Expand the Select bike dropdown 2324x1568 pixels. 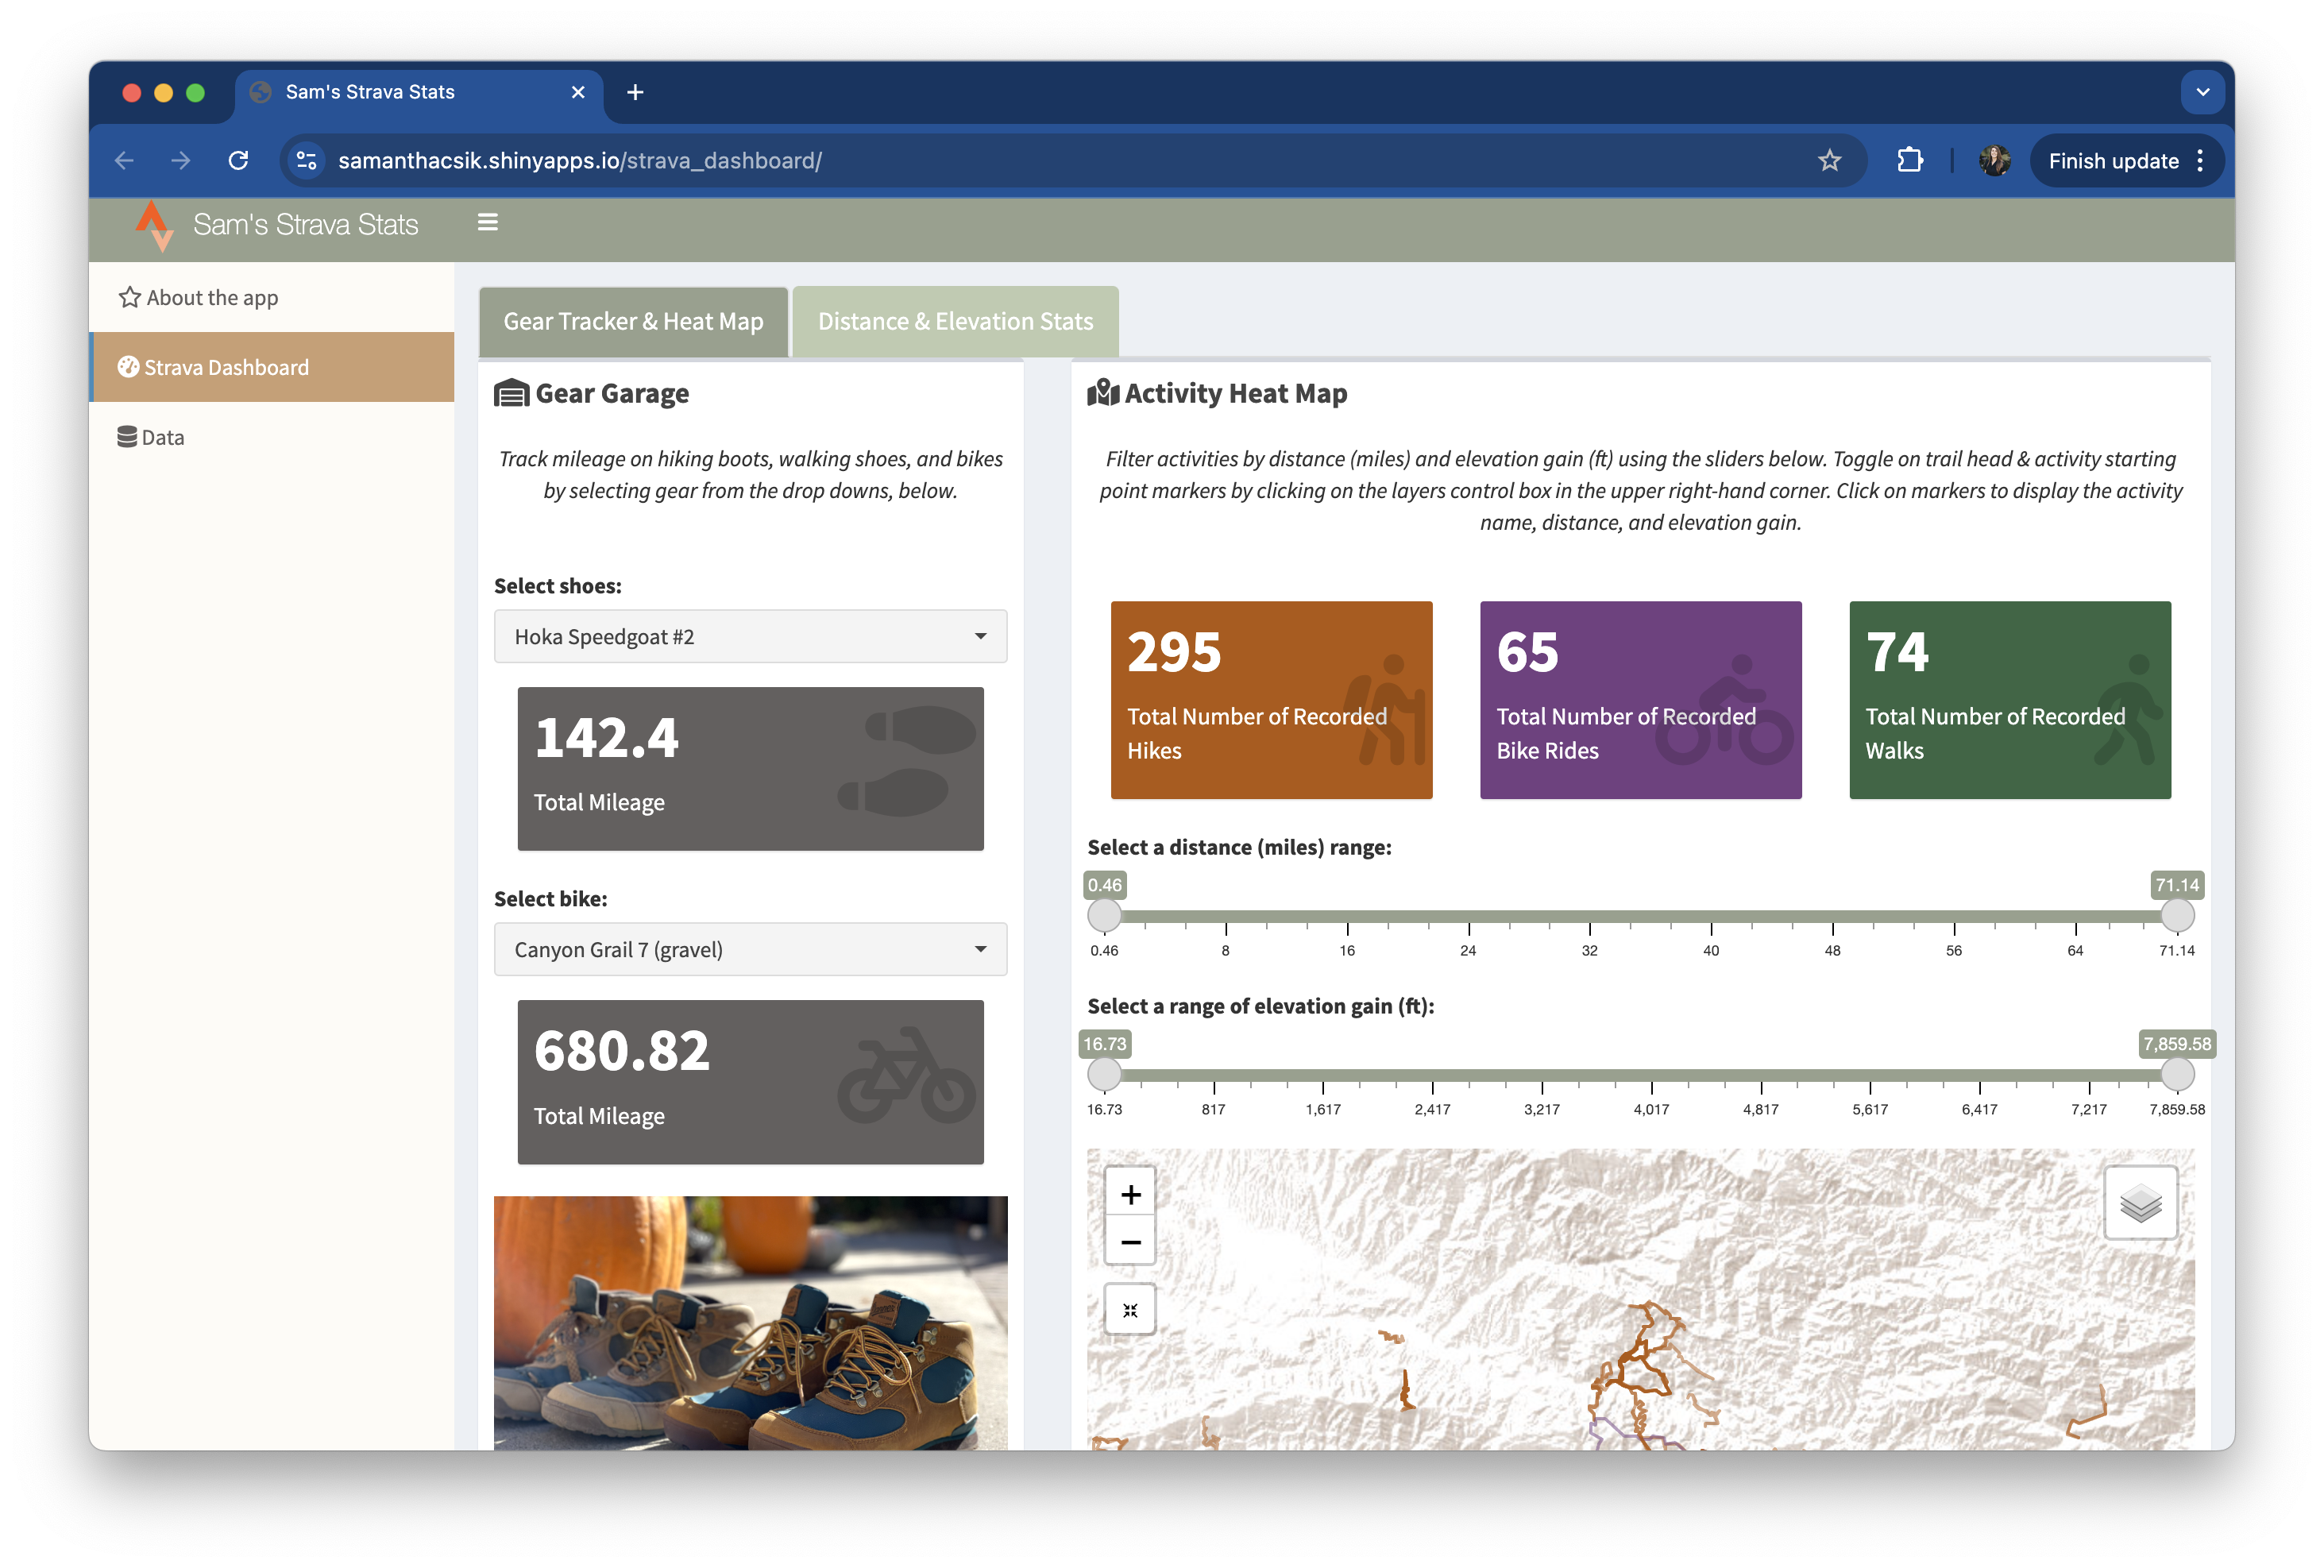pos(750,949)
